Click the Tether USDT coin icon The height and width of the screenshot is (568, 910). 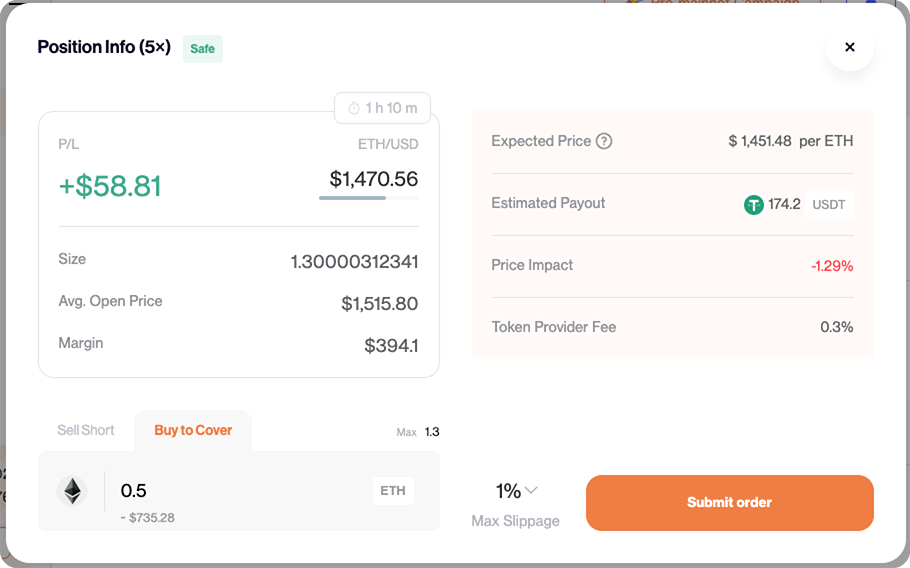[754, 205]
